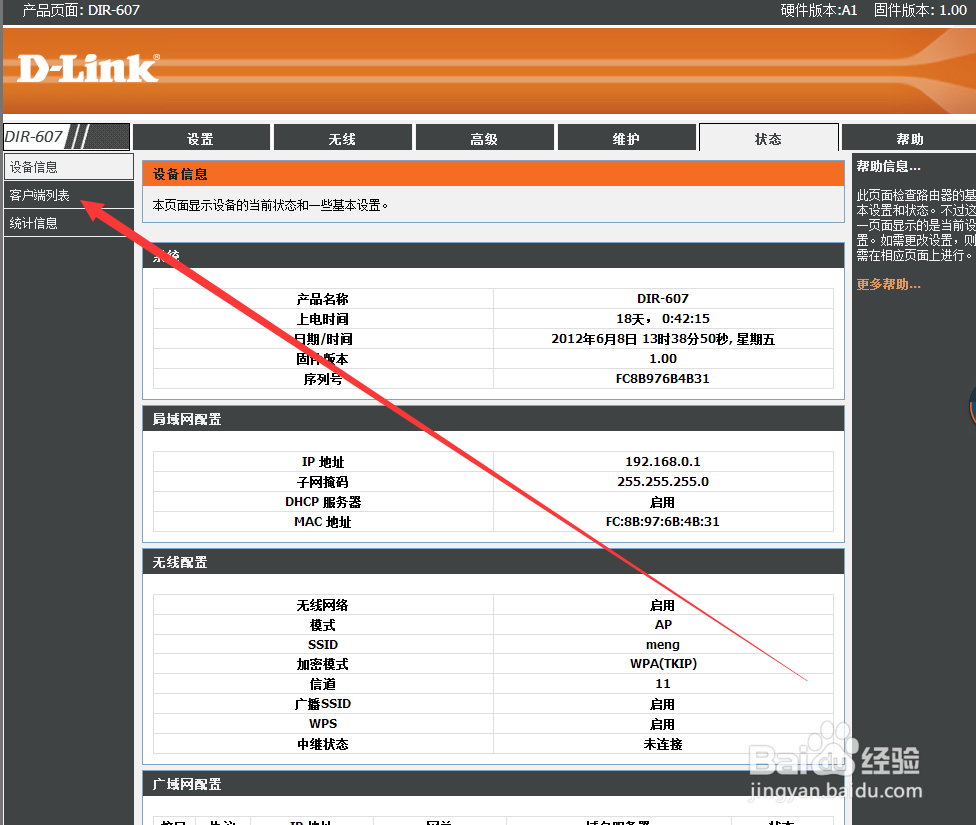Open the 高级 tab

(x=484, y=138)
